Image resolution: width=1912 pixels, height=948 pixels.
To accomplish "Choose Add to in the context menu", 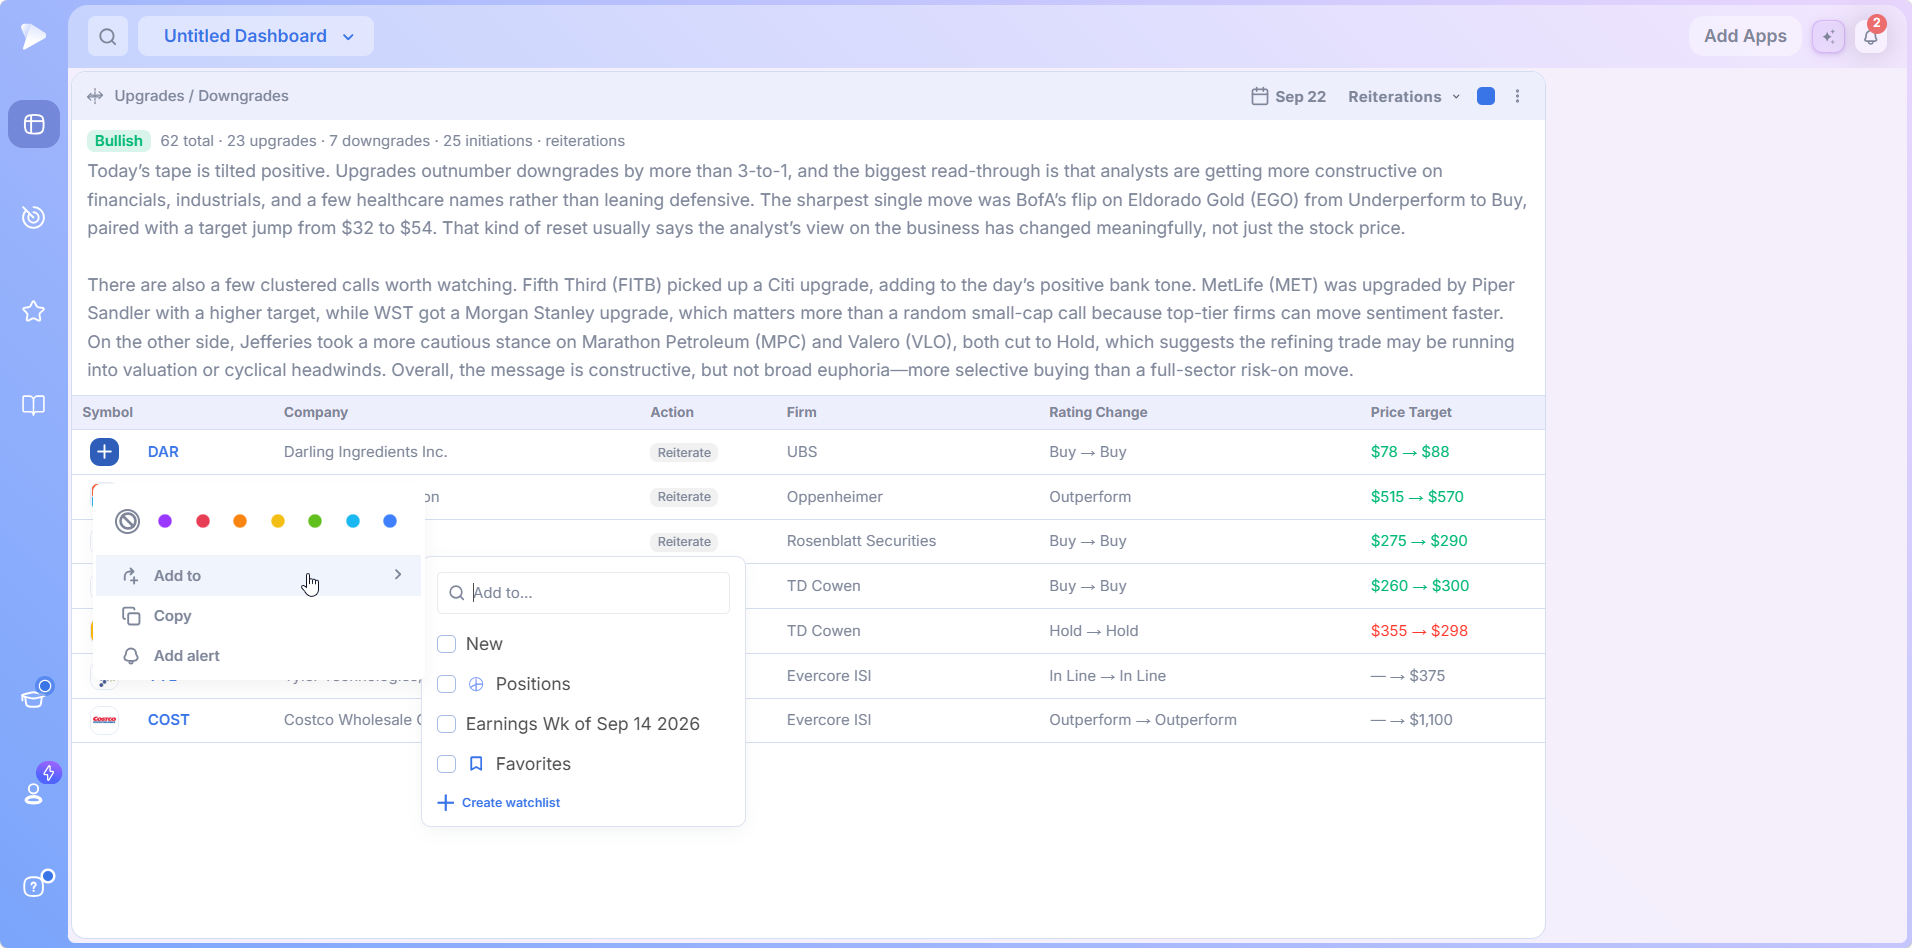I will (x=258, y=576).
